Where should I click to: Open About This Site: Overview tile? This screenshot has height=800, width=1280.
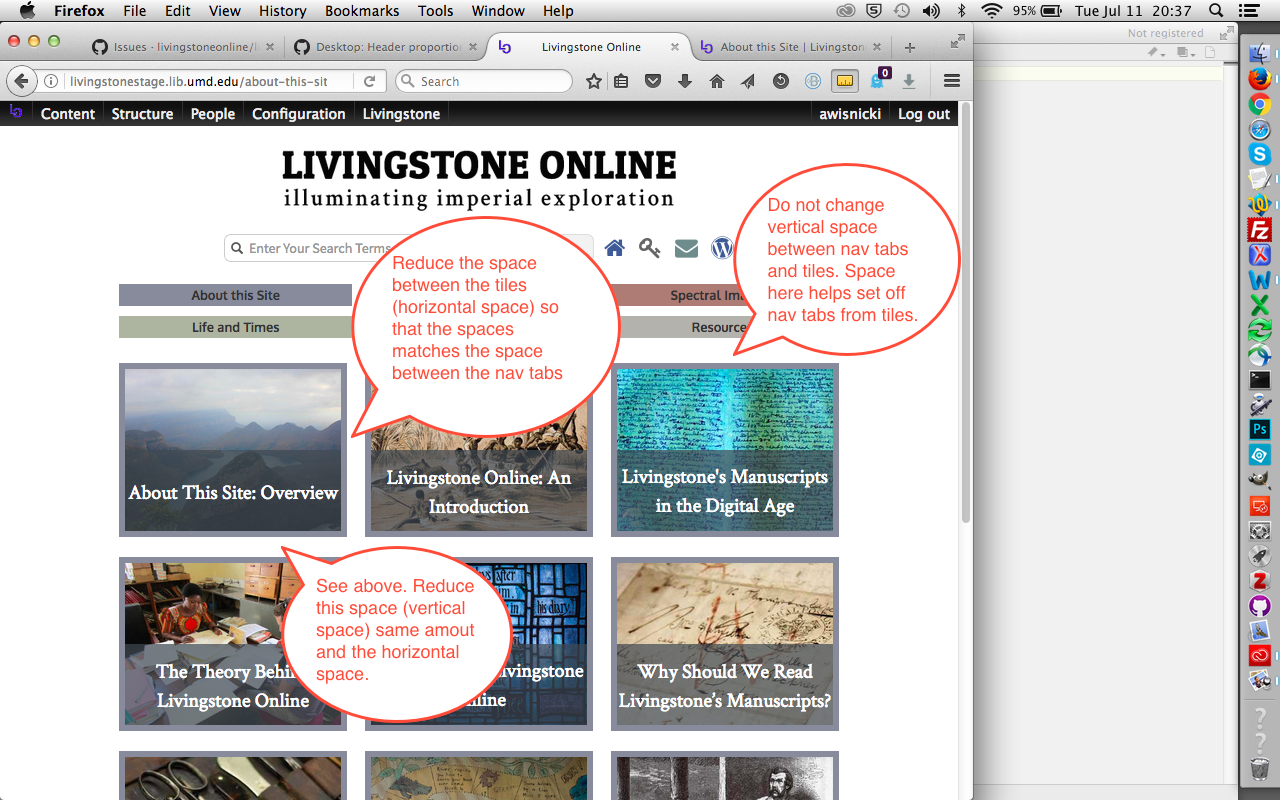[233, 450]
